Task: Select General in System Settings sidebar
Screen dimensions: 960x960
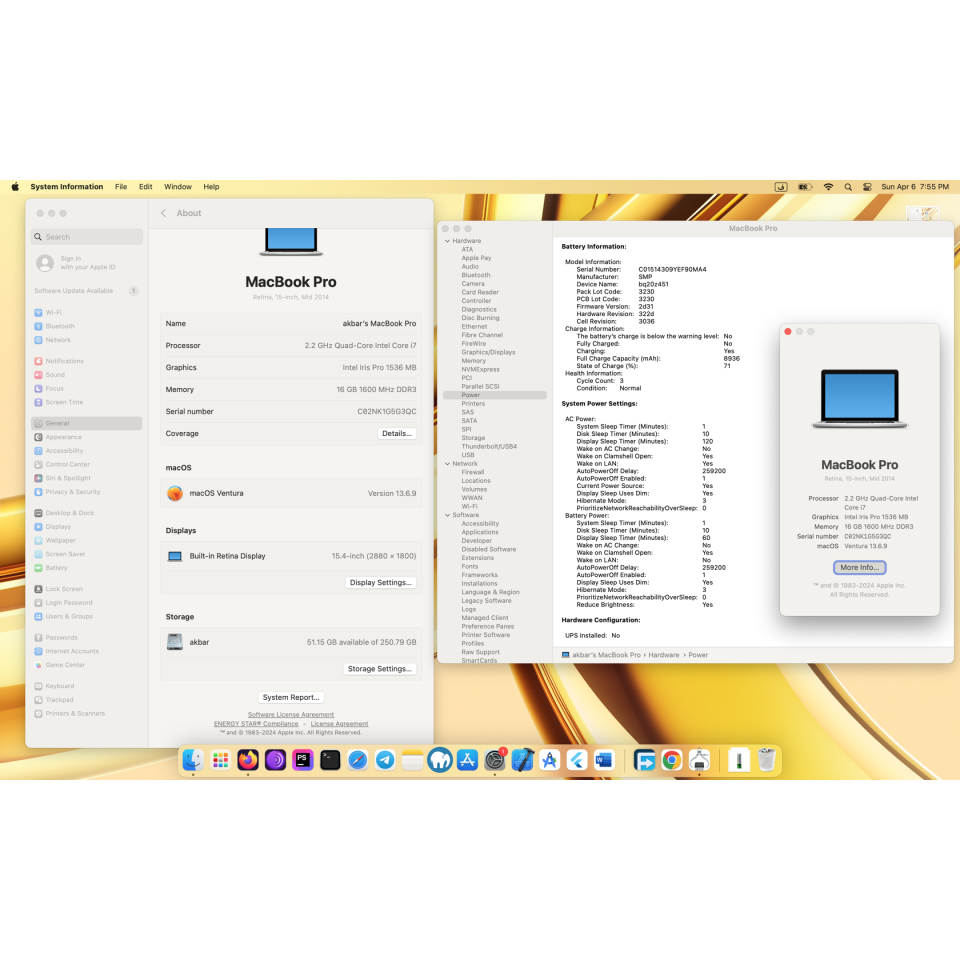Action: click(86, 423)
